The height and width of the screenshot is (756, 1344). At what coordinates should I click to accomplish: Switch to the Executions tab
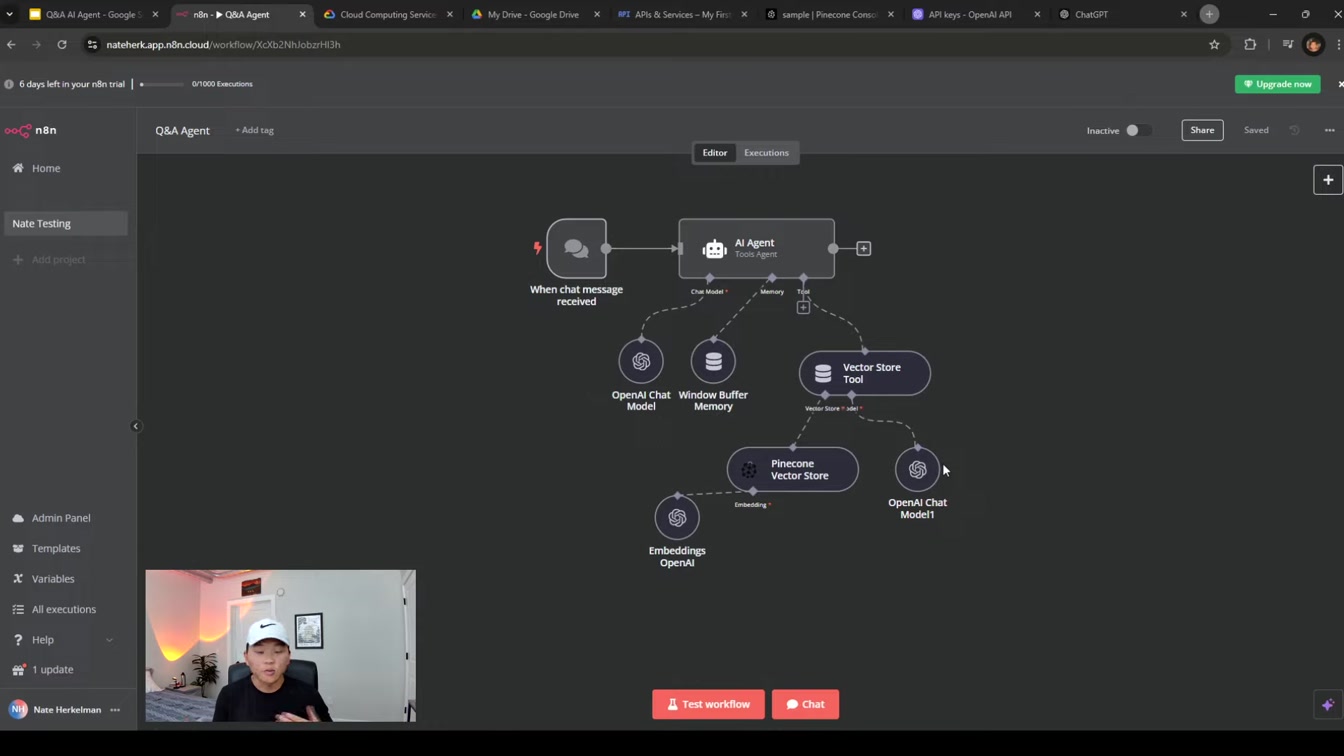point(766,153)
